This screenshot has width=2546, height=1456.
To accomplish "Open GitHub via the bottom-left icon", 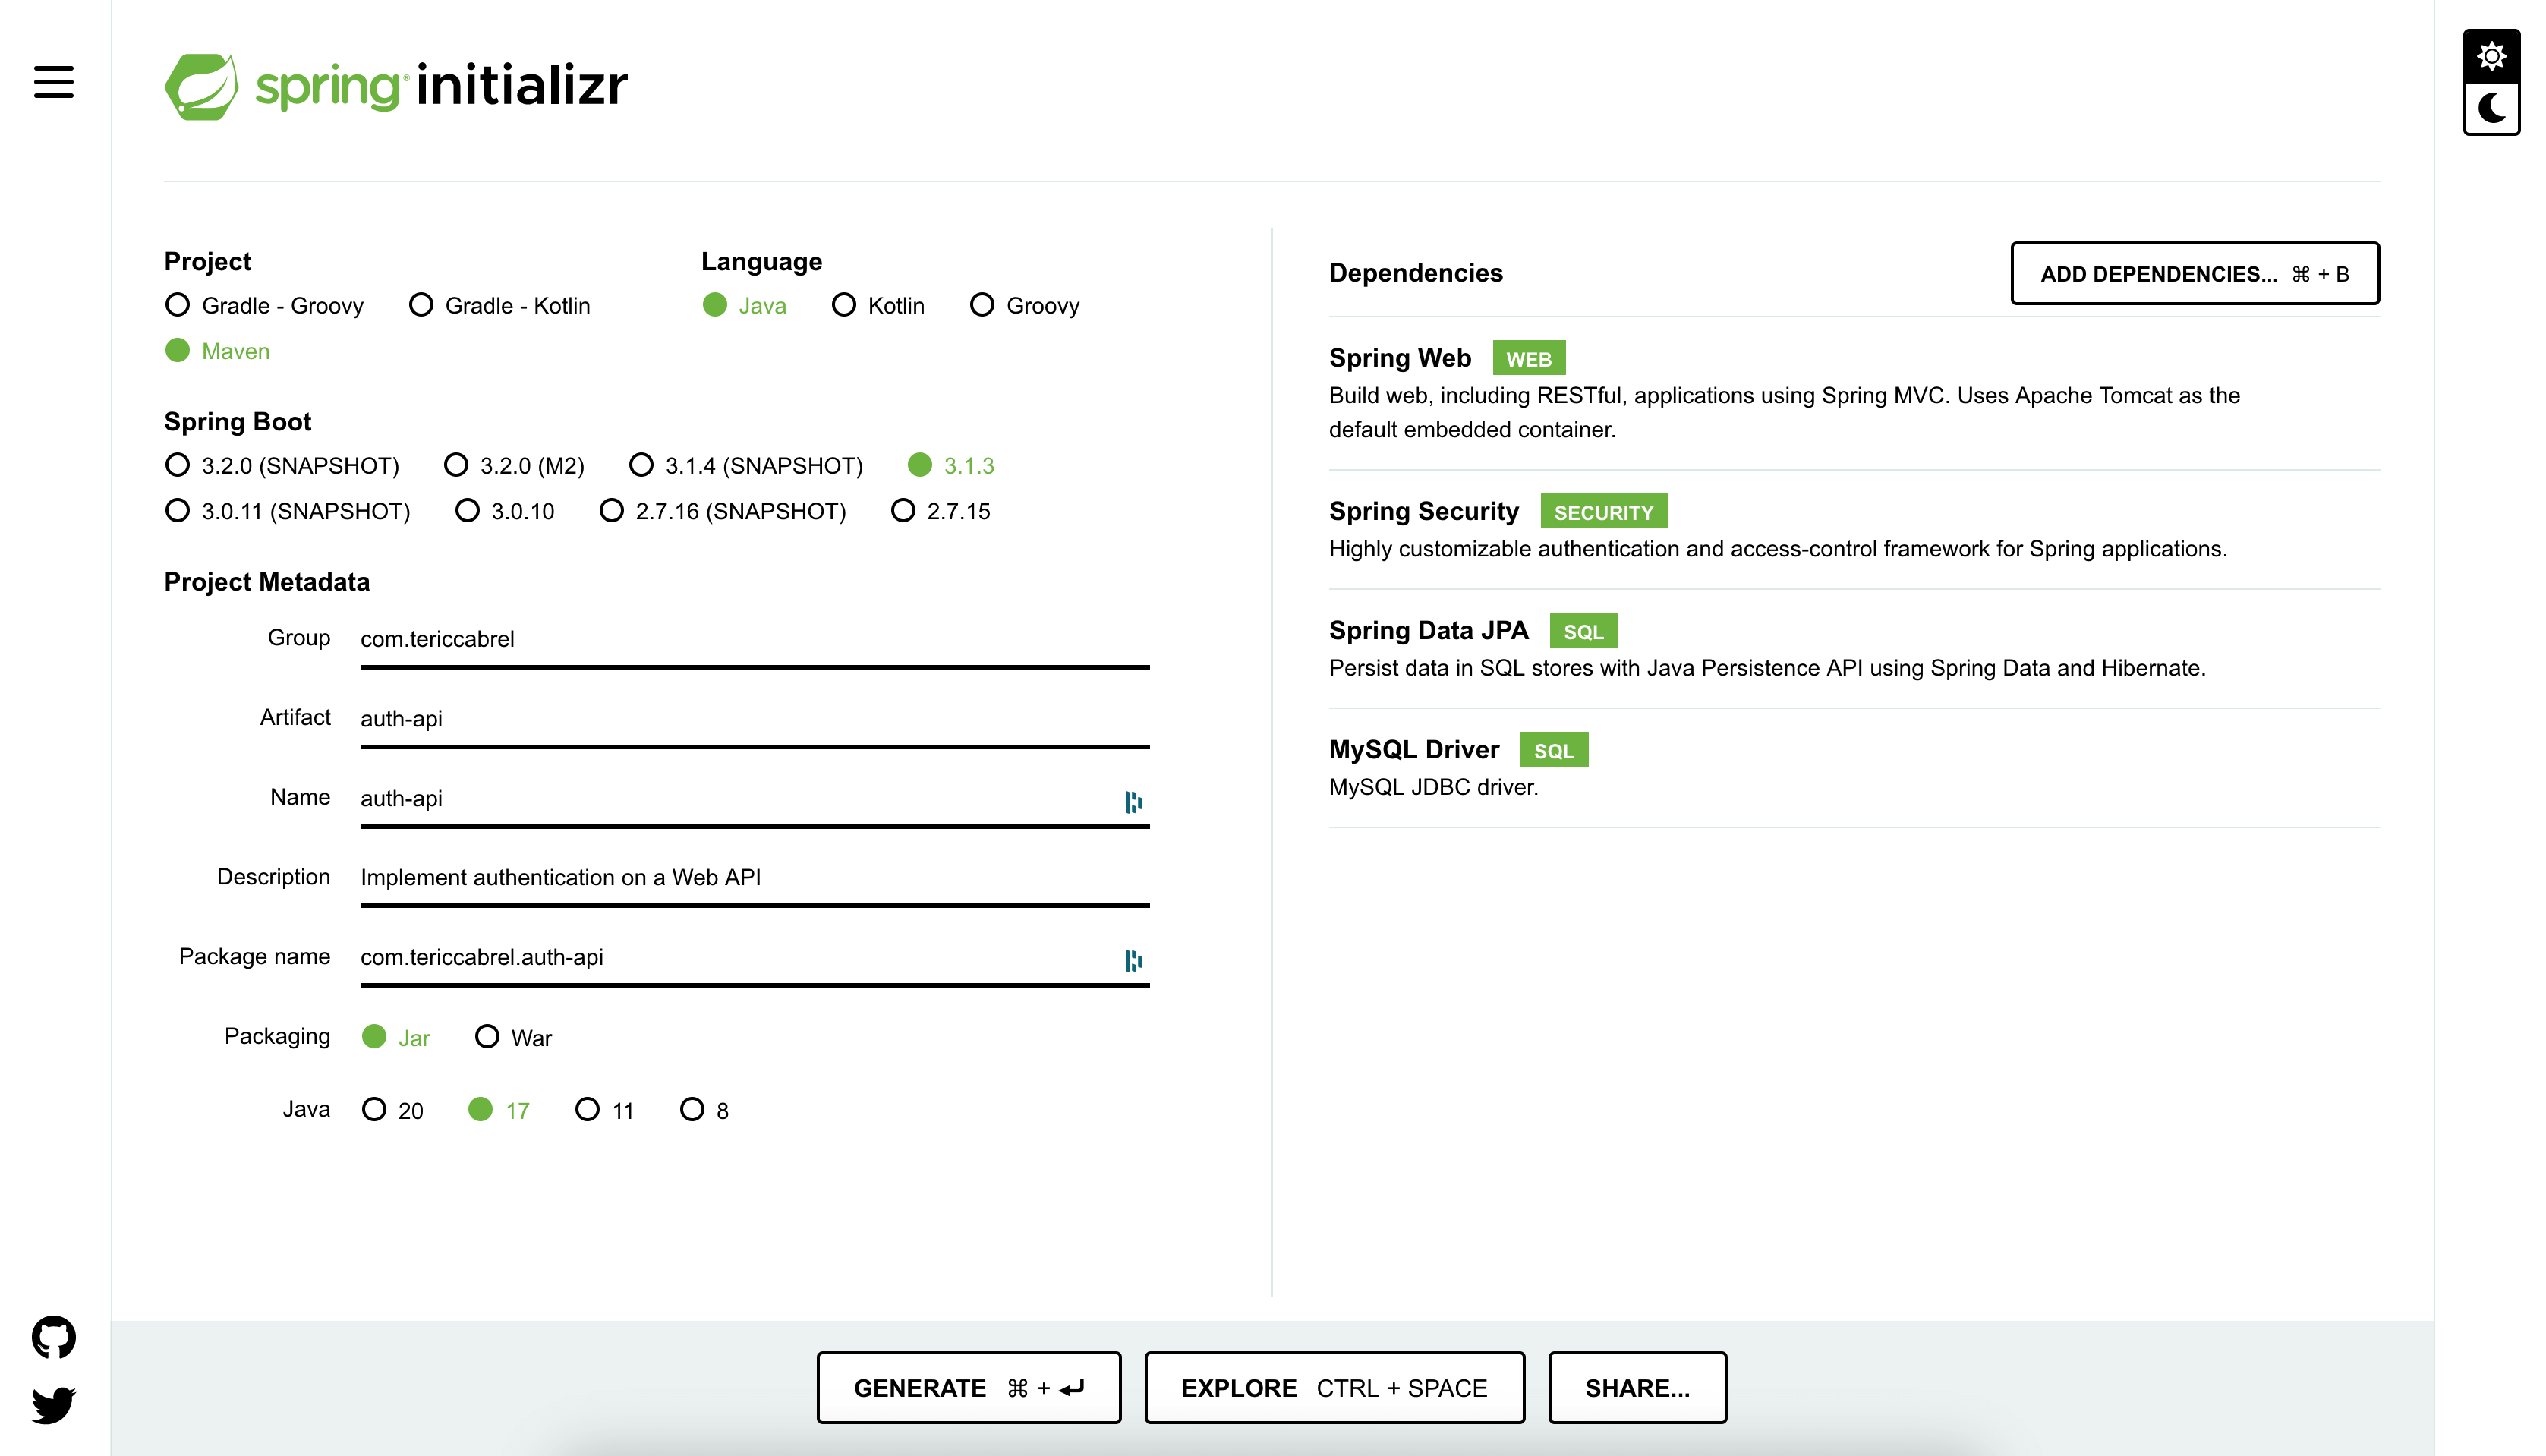I will [53, 1337].
